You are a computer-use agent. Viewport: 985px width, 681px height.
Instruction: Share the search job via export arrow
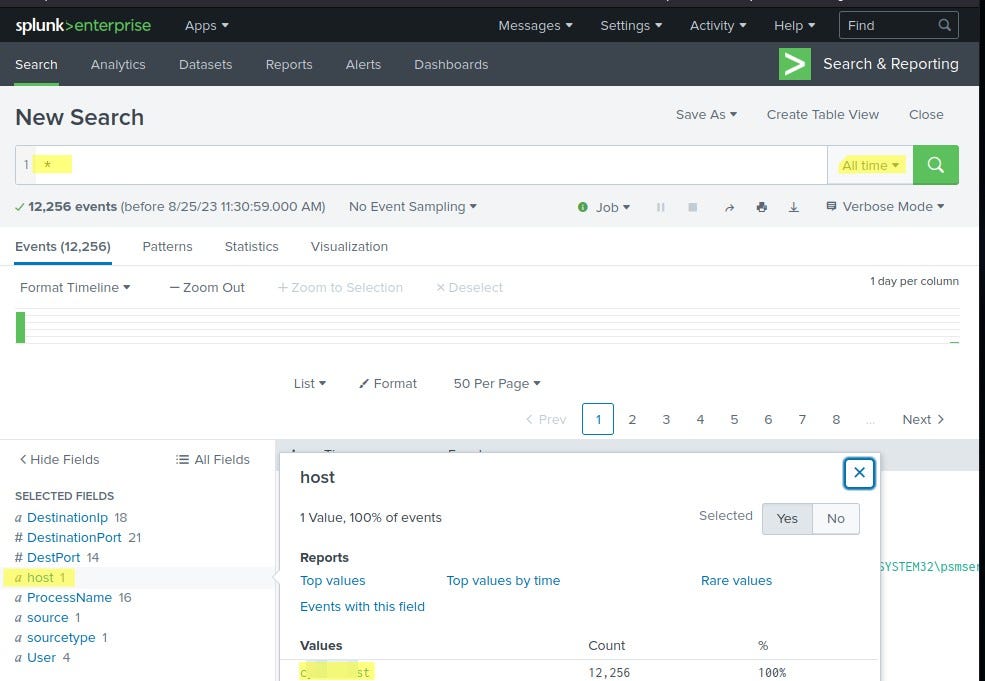(x=729, y=207)
